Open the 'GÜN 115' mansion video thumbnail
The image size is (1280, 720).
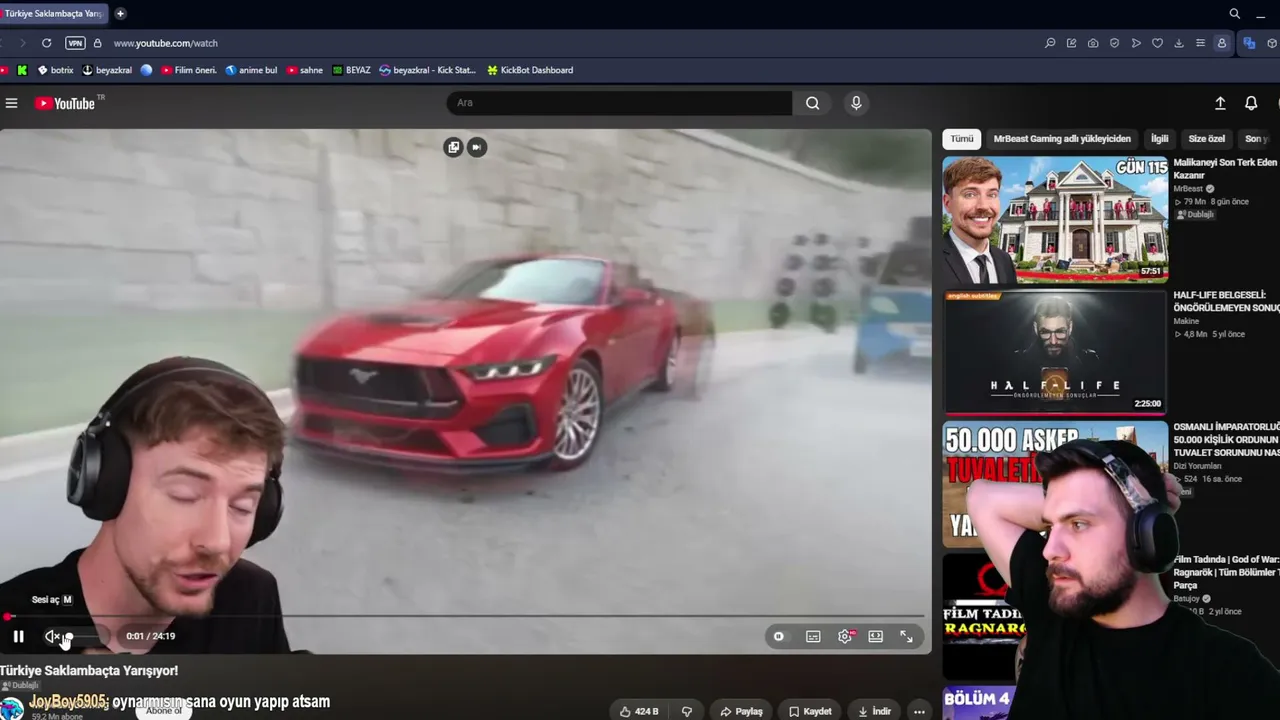tap(1055, 219)
